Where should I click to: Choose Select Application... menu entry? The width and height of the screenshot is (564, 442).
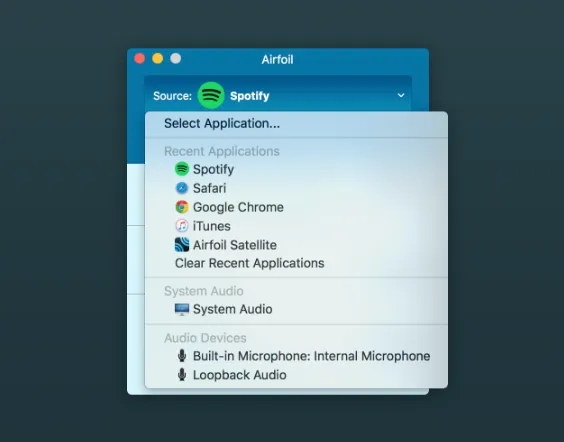pyautogui.click(x=296, y=123)
